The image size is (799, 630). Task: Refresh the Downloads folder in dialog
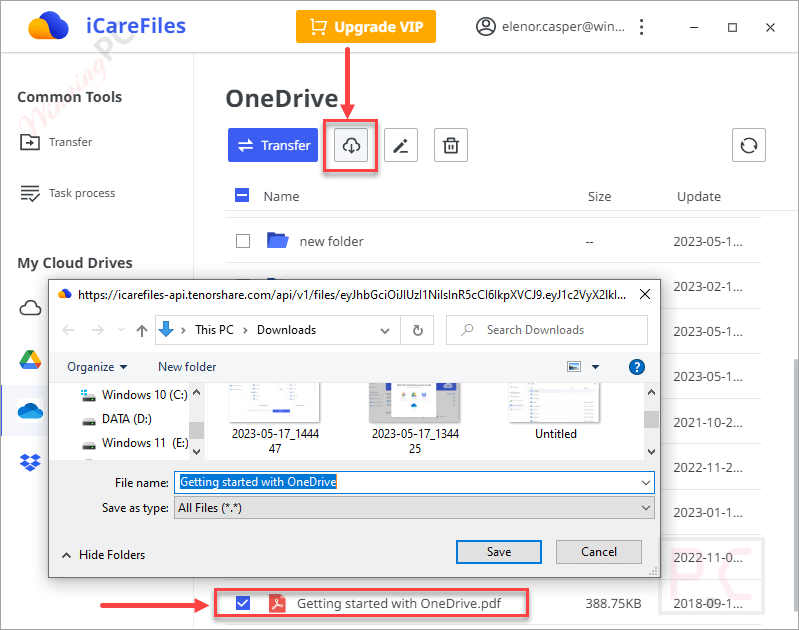(x=417, y=330)
